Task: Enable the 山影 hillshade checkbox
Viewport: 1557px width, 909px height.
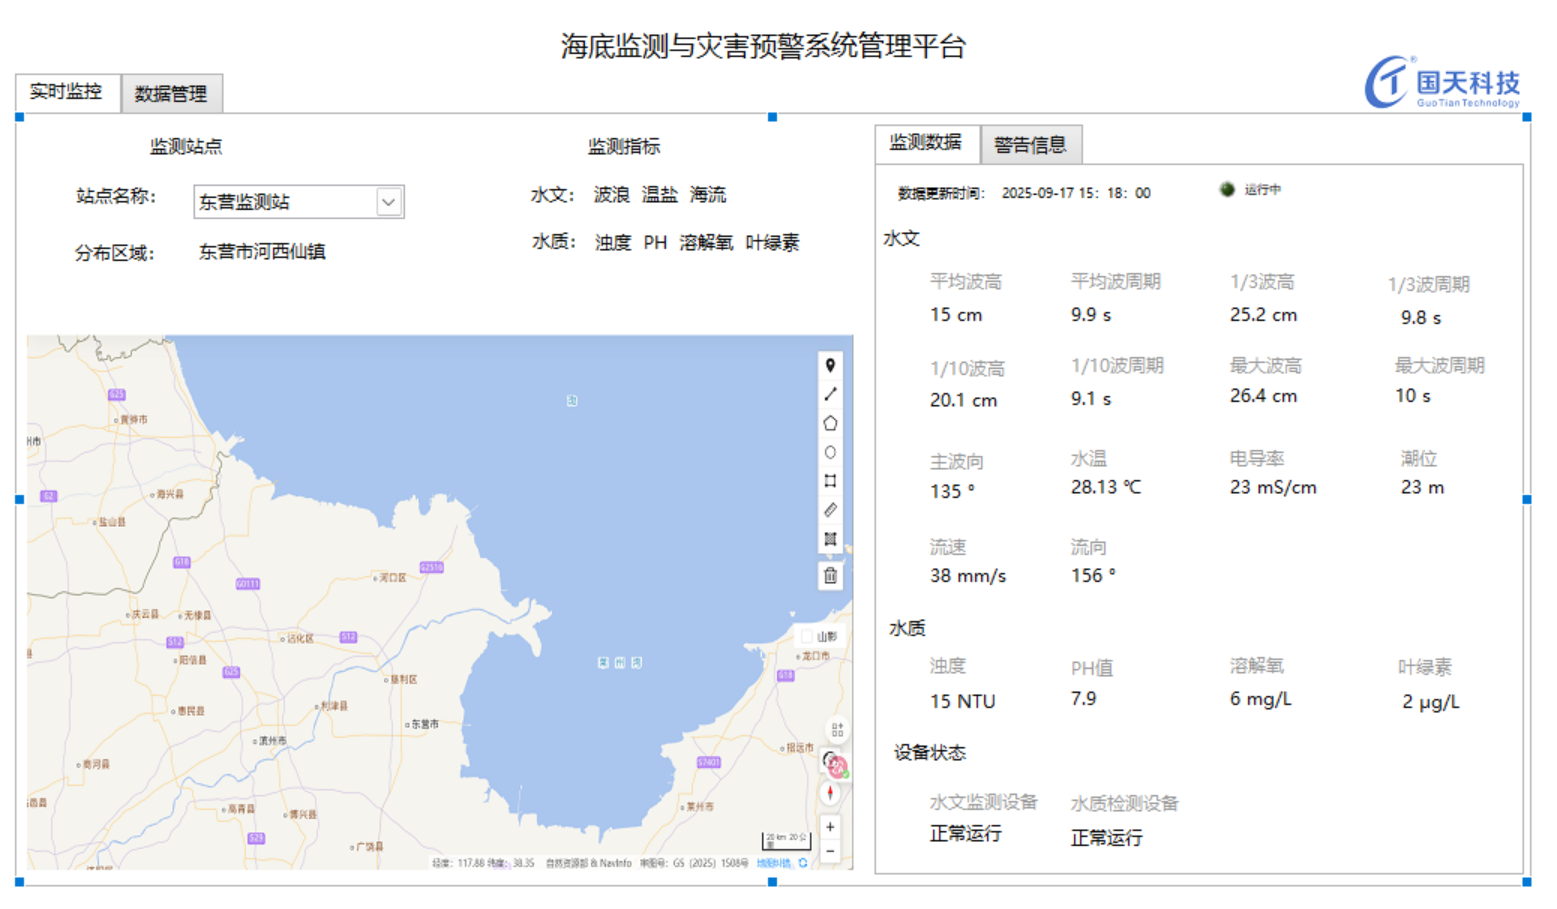Action: 807,636
